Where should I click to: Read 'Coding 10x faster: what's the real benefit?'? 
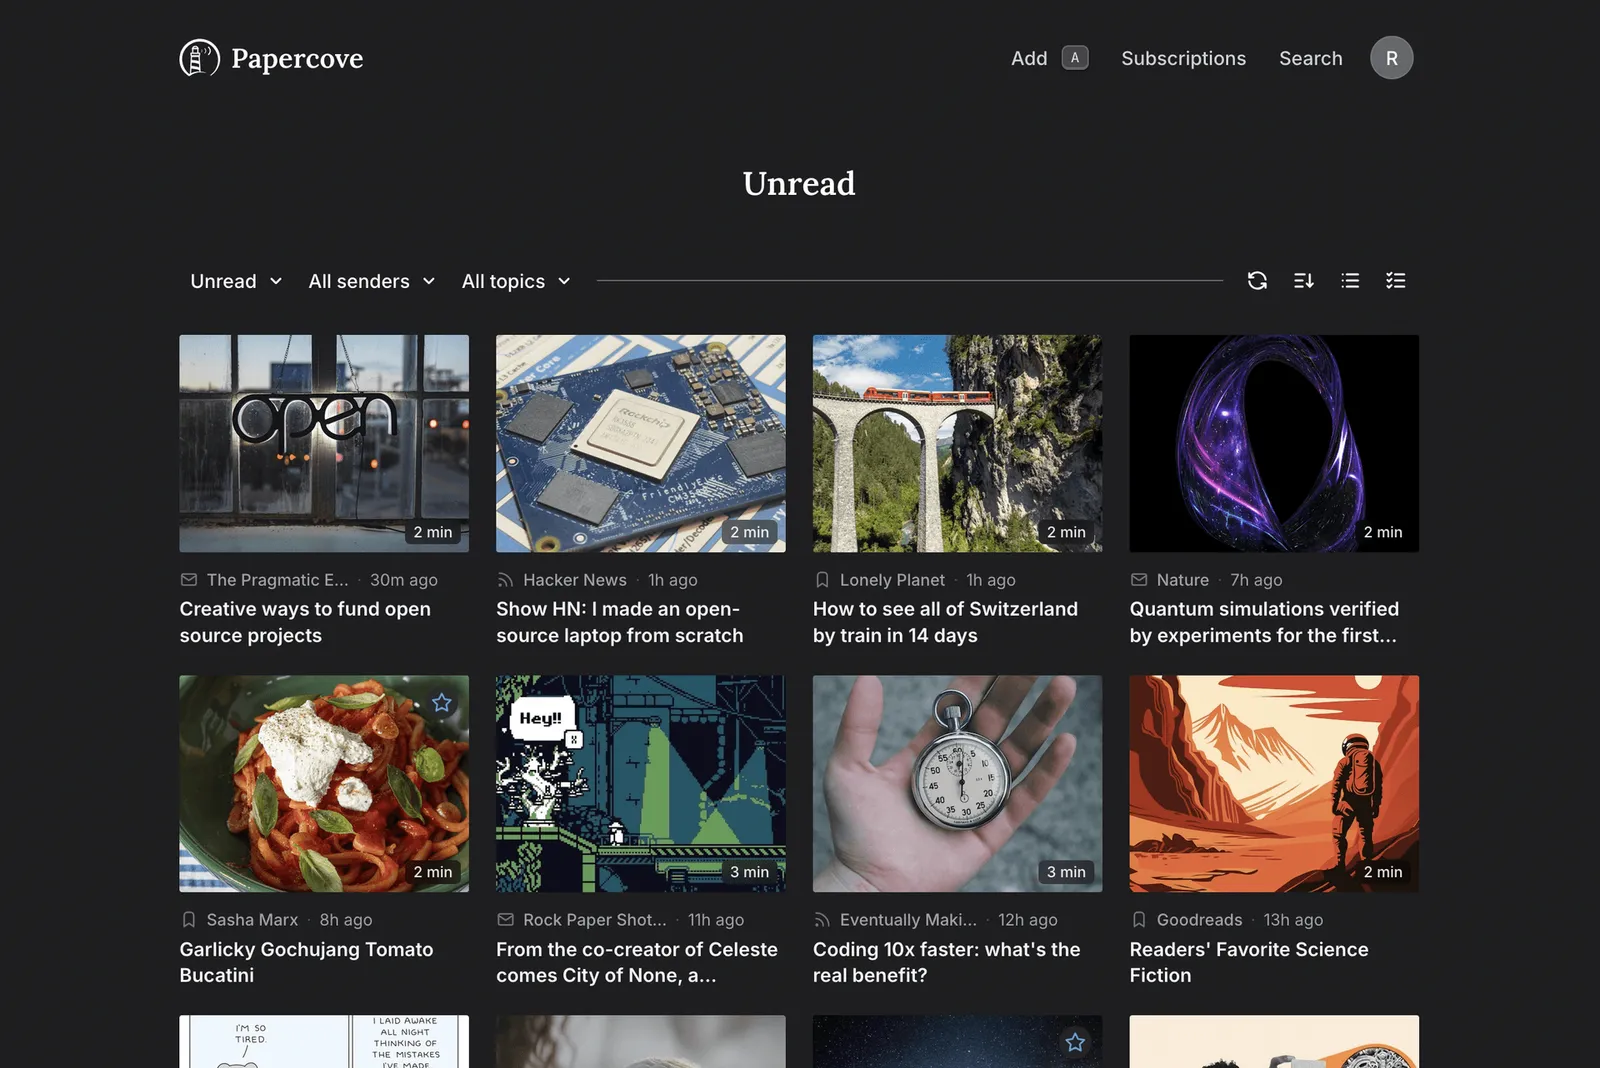(x=947, y=962)
